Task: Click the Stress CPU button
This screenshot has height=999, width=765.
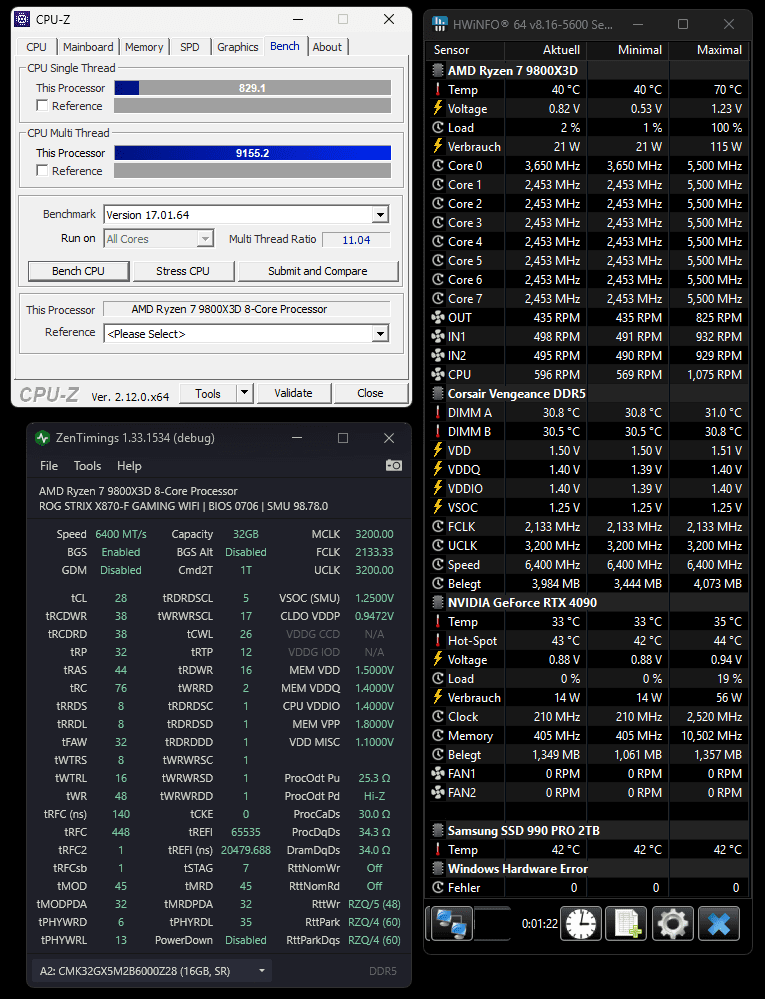Action: coord(183,271)
